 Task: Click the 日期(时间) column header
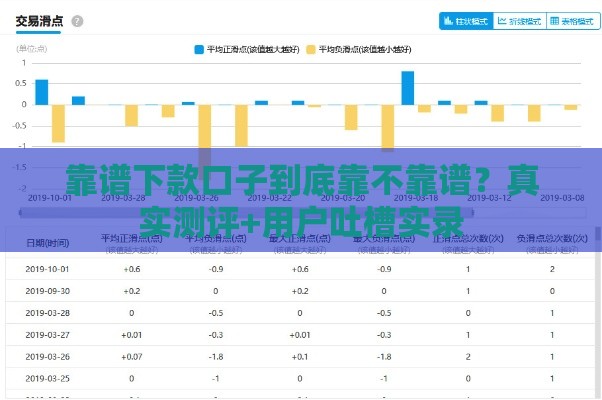click(48, 243)
